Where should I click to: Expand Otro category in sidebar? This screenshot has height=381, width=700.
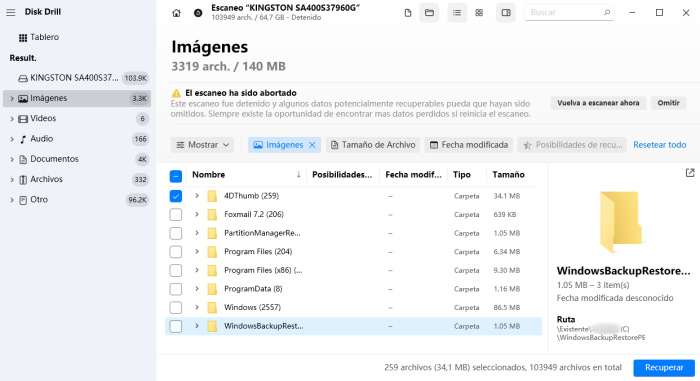[12, 200]
